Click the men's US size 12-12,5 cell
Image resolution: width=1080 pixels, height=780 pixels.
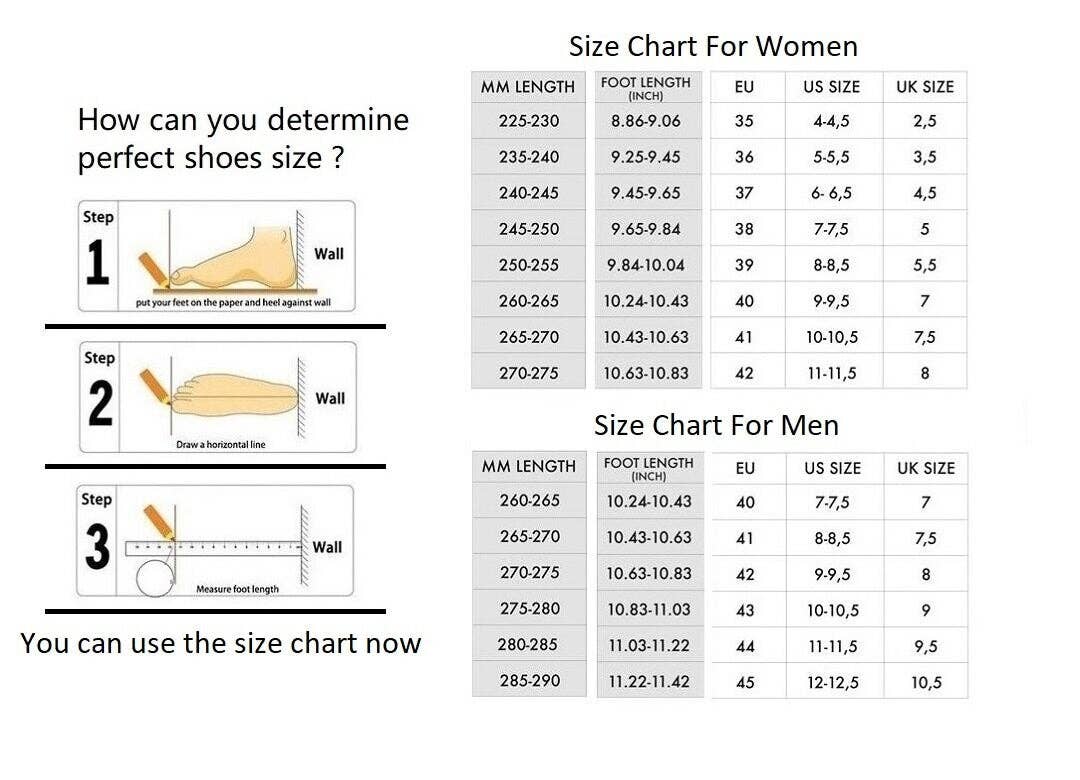click(832, 682)
